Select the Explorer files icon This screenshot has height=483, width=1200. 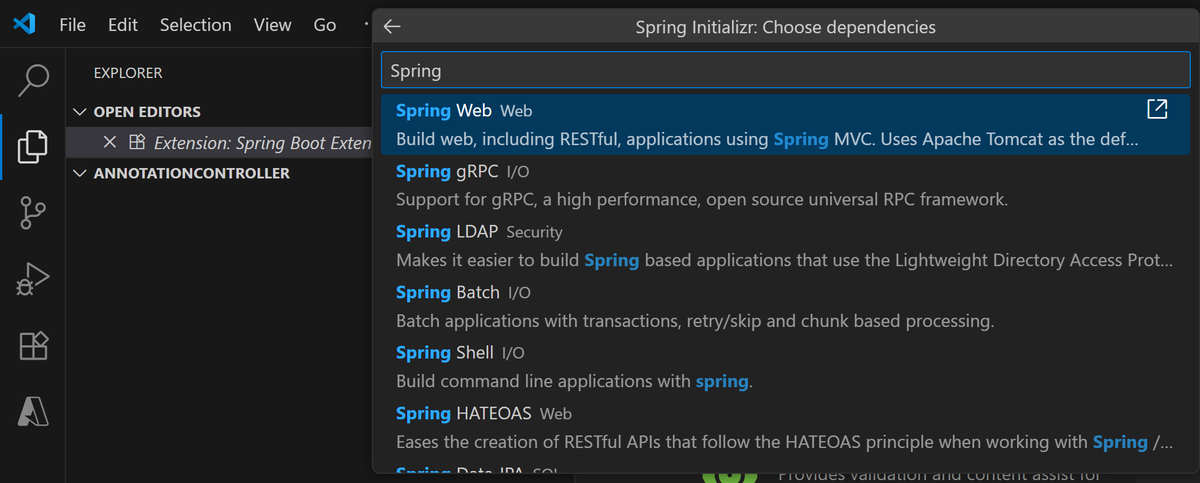coord(33,147)
